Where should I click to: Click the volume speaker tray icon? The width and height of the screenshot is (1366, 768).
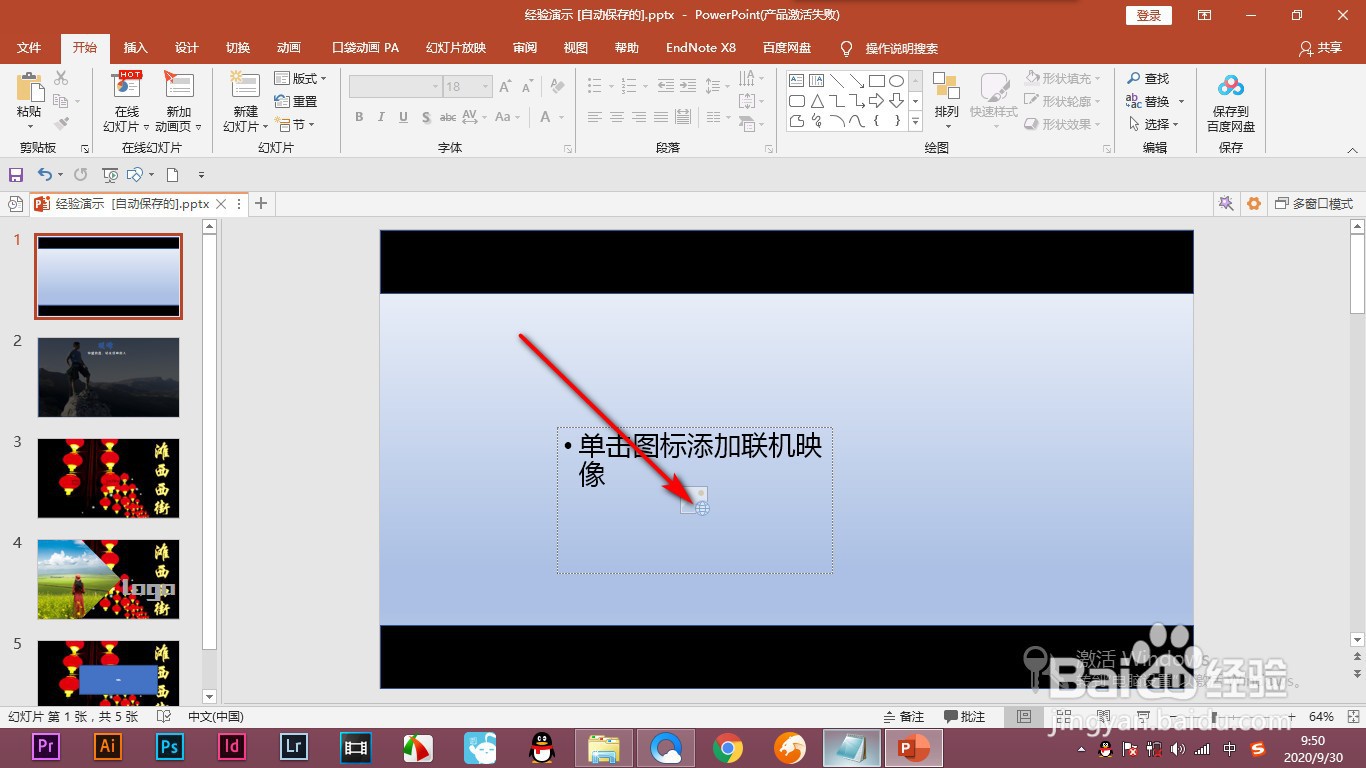pos(1178,749)
